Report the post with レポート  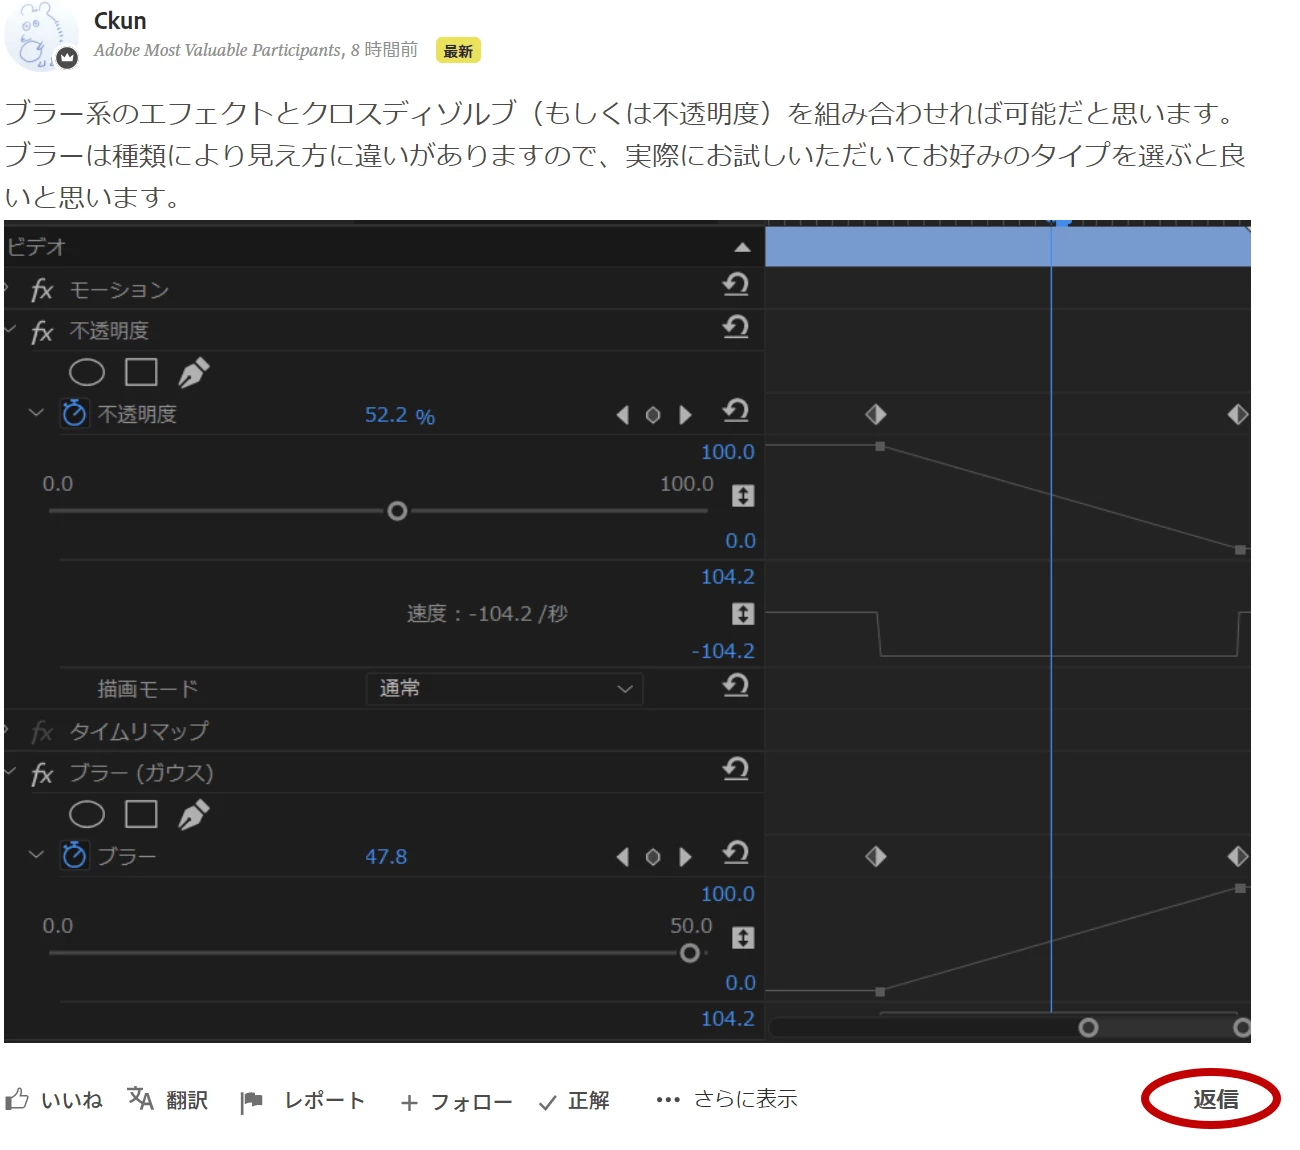pyautogui.click(x=303, y=1101)
